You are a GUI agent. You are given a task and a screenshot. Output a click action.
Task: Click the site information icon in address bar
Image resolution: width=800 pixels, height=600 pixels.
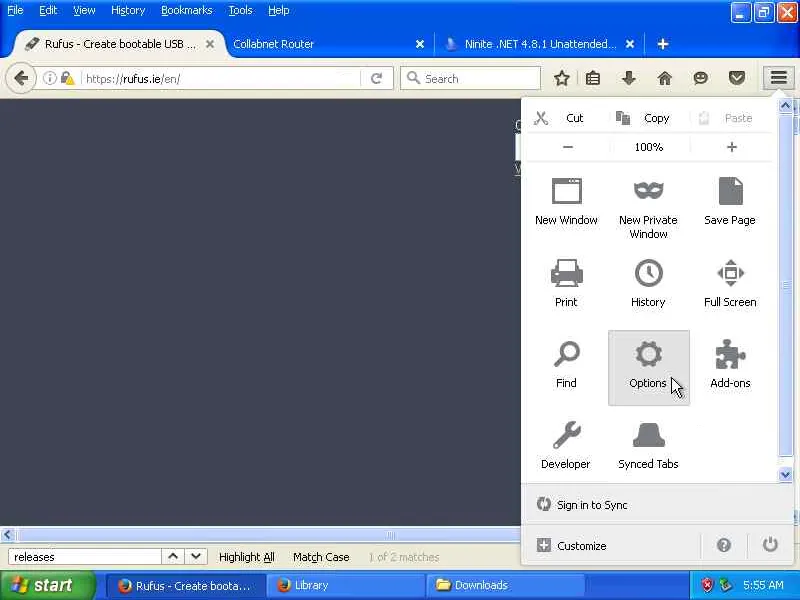[49, 79]
